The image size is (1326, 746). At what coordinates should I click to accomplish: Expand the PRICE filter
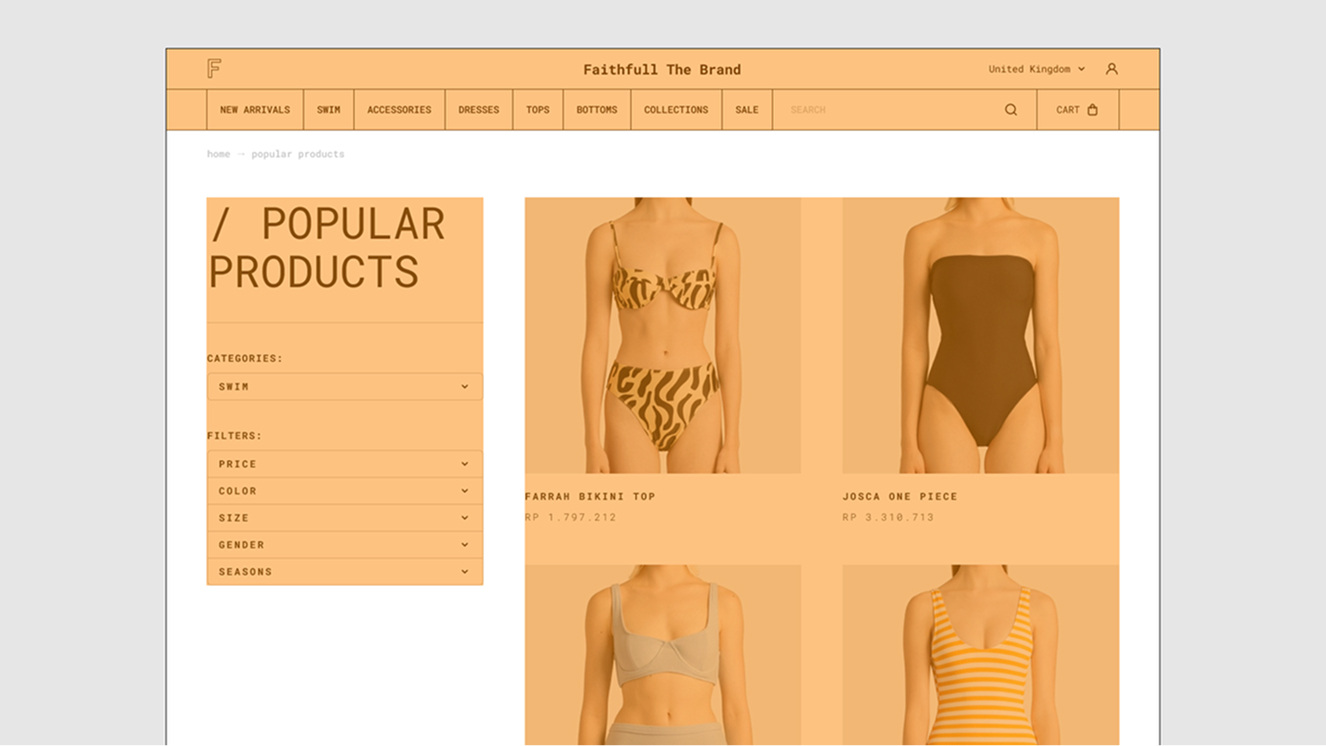click(344, 464)
